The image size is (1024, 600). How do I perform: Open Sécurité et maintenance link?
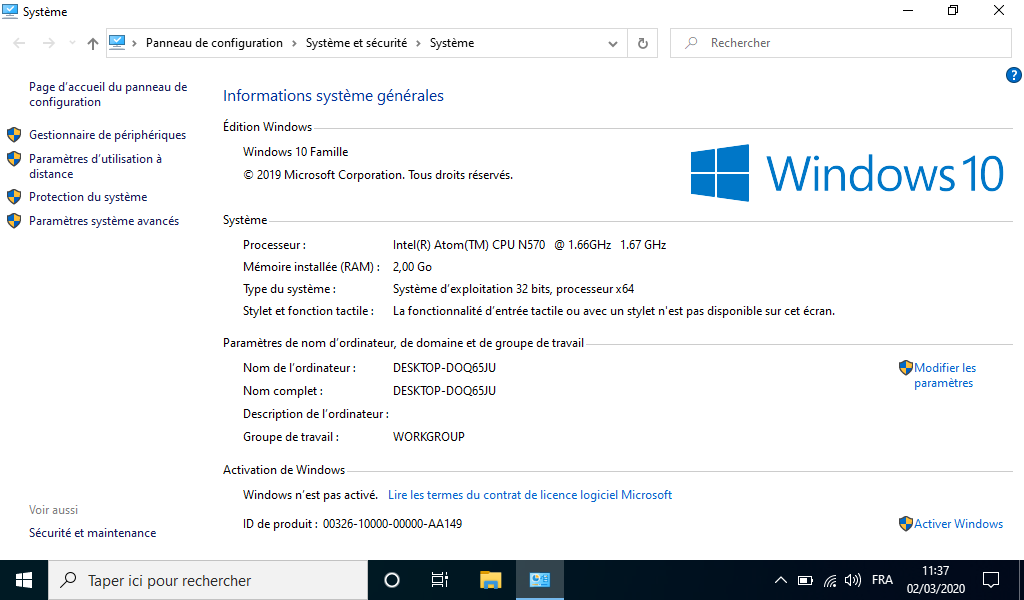click(x=92, y=533)
